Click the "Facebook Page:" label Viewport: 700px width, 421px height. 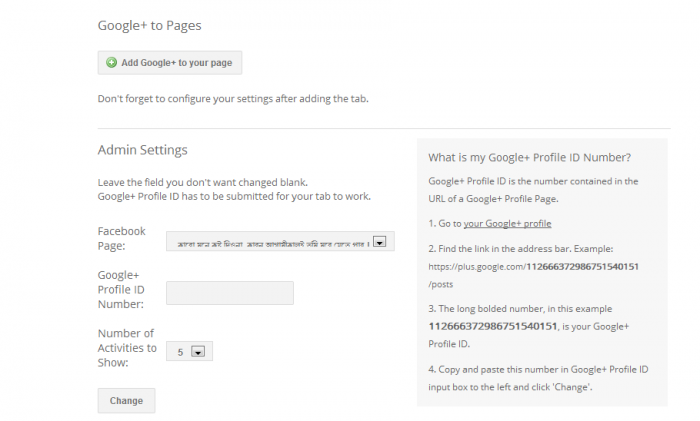pyautogui.click(x=121, y=237)
